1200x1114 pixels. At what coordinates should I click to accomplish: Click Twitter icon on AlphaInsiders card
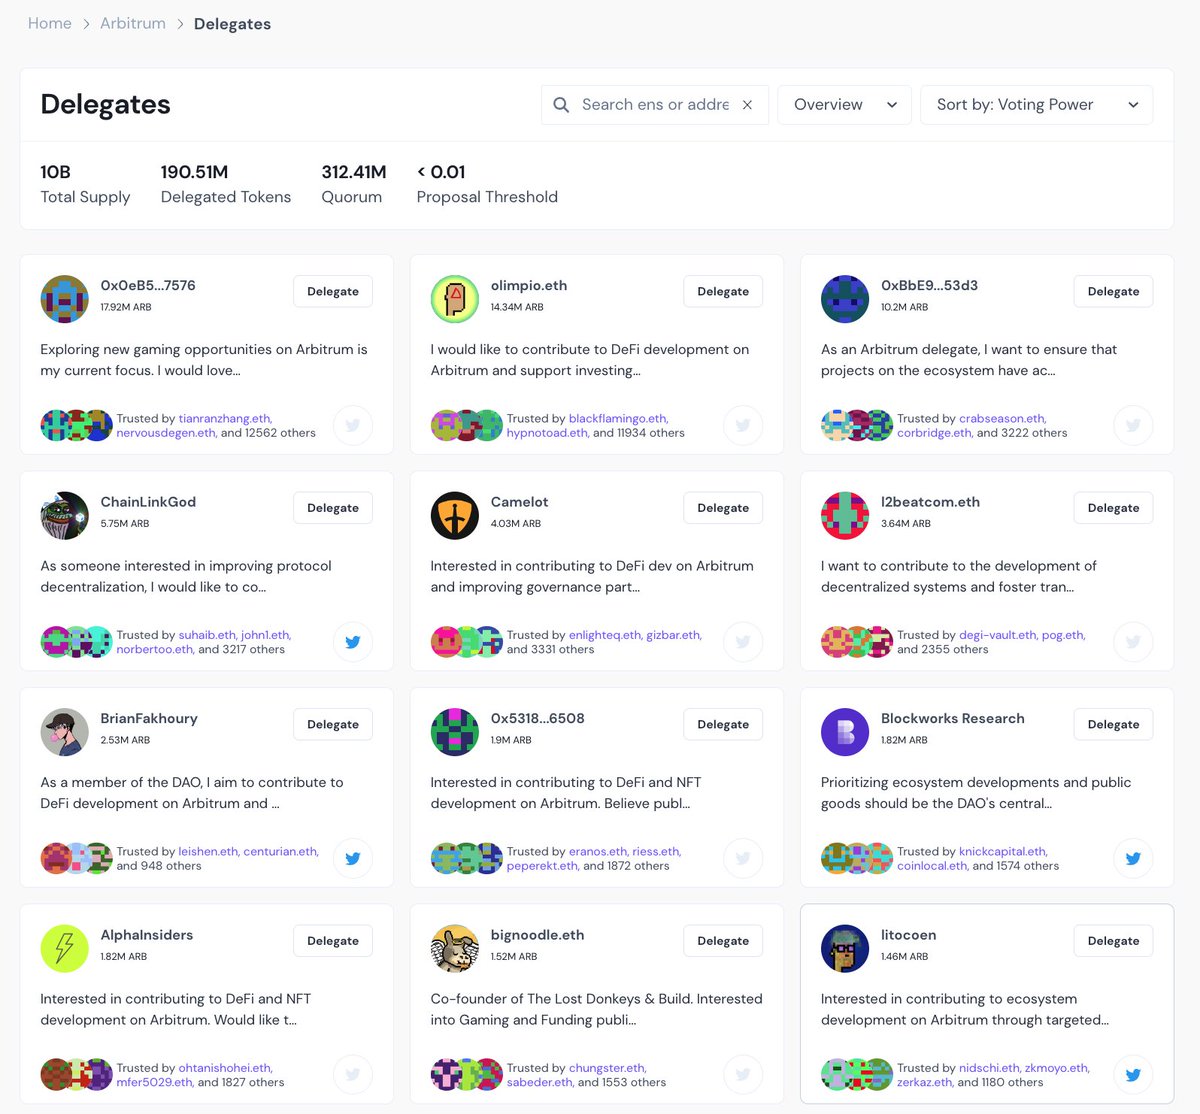pos(352,1075)
